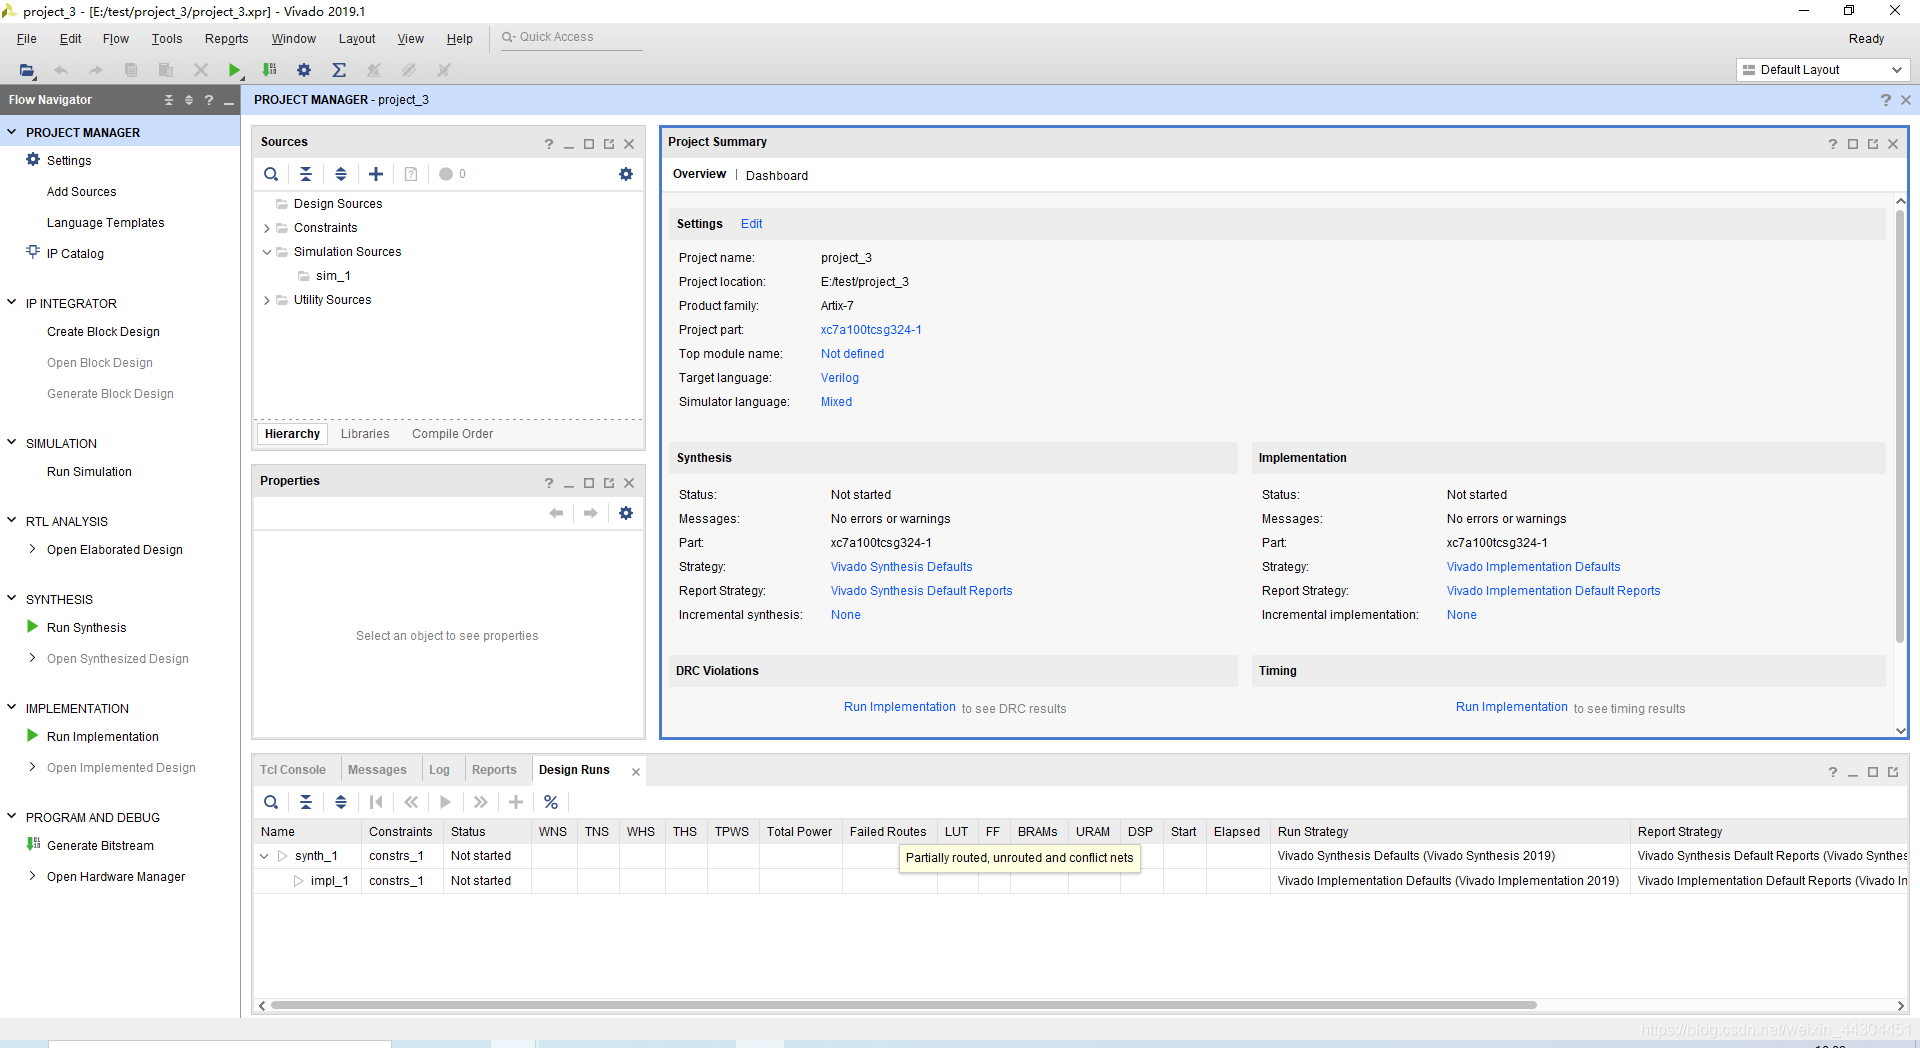Create new run with plus icon
The width and height of the screenshot is (1920, 1048).
(516, 802)
